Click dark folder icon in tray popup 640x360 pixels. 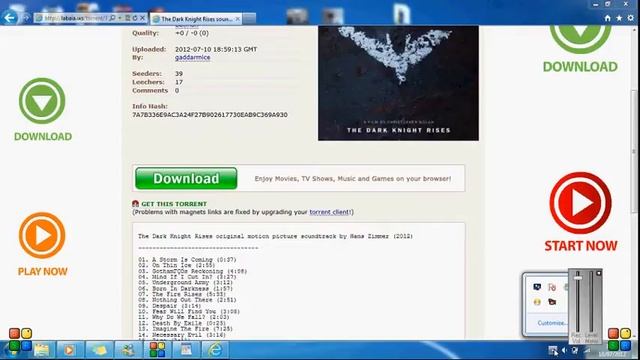coord(552,302)
